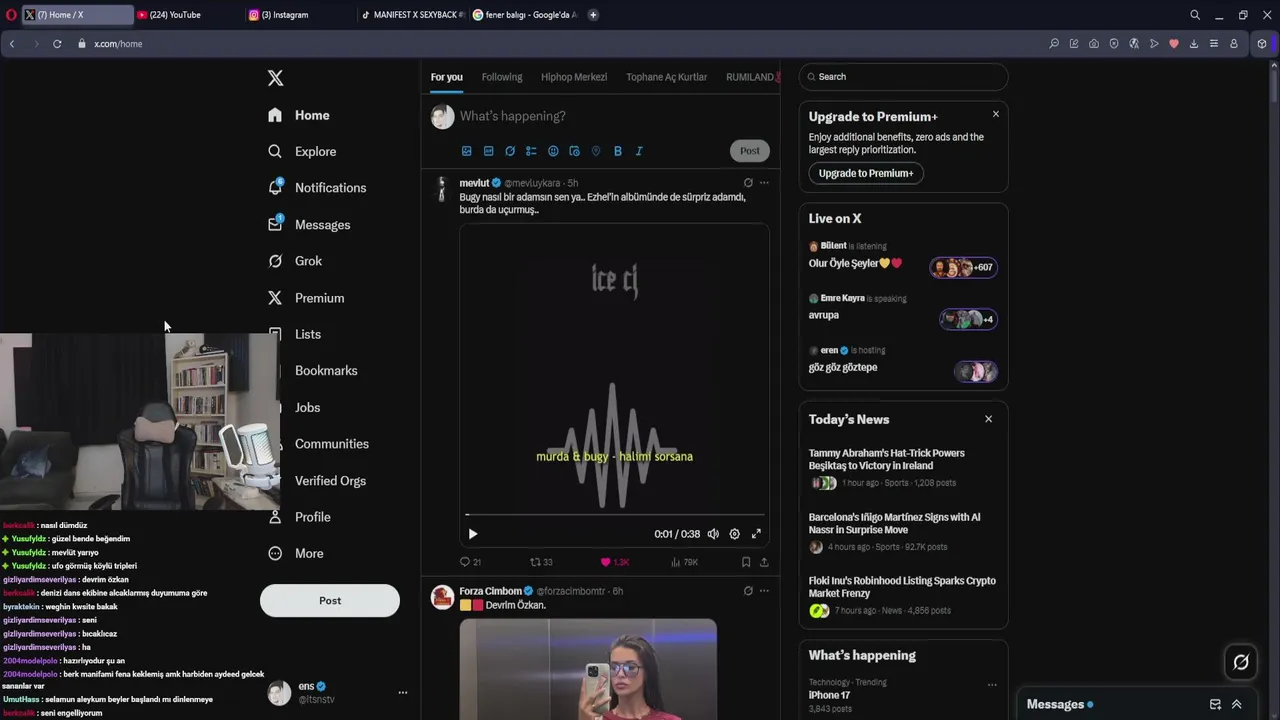The image size is (1280, 720).
Task: Switch to the Tophane Aç Kurtlar tab
Action: 666,77
